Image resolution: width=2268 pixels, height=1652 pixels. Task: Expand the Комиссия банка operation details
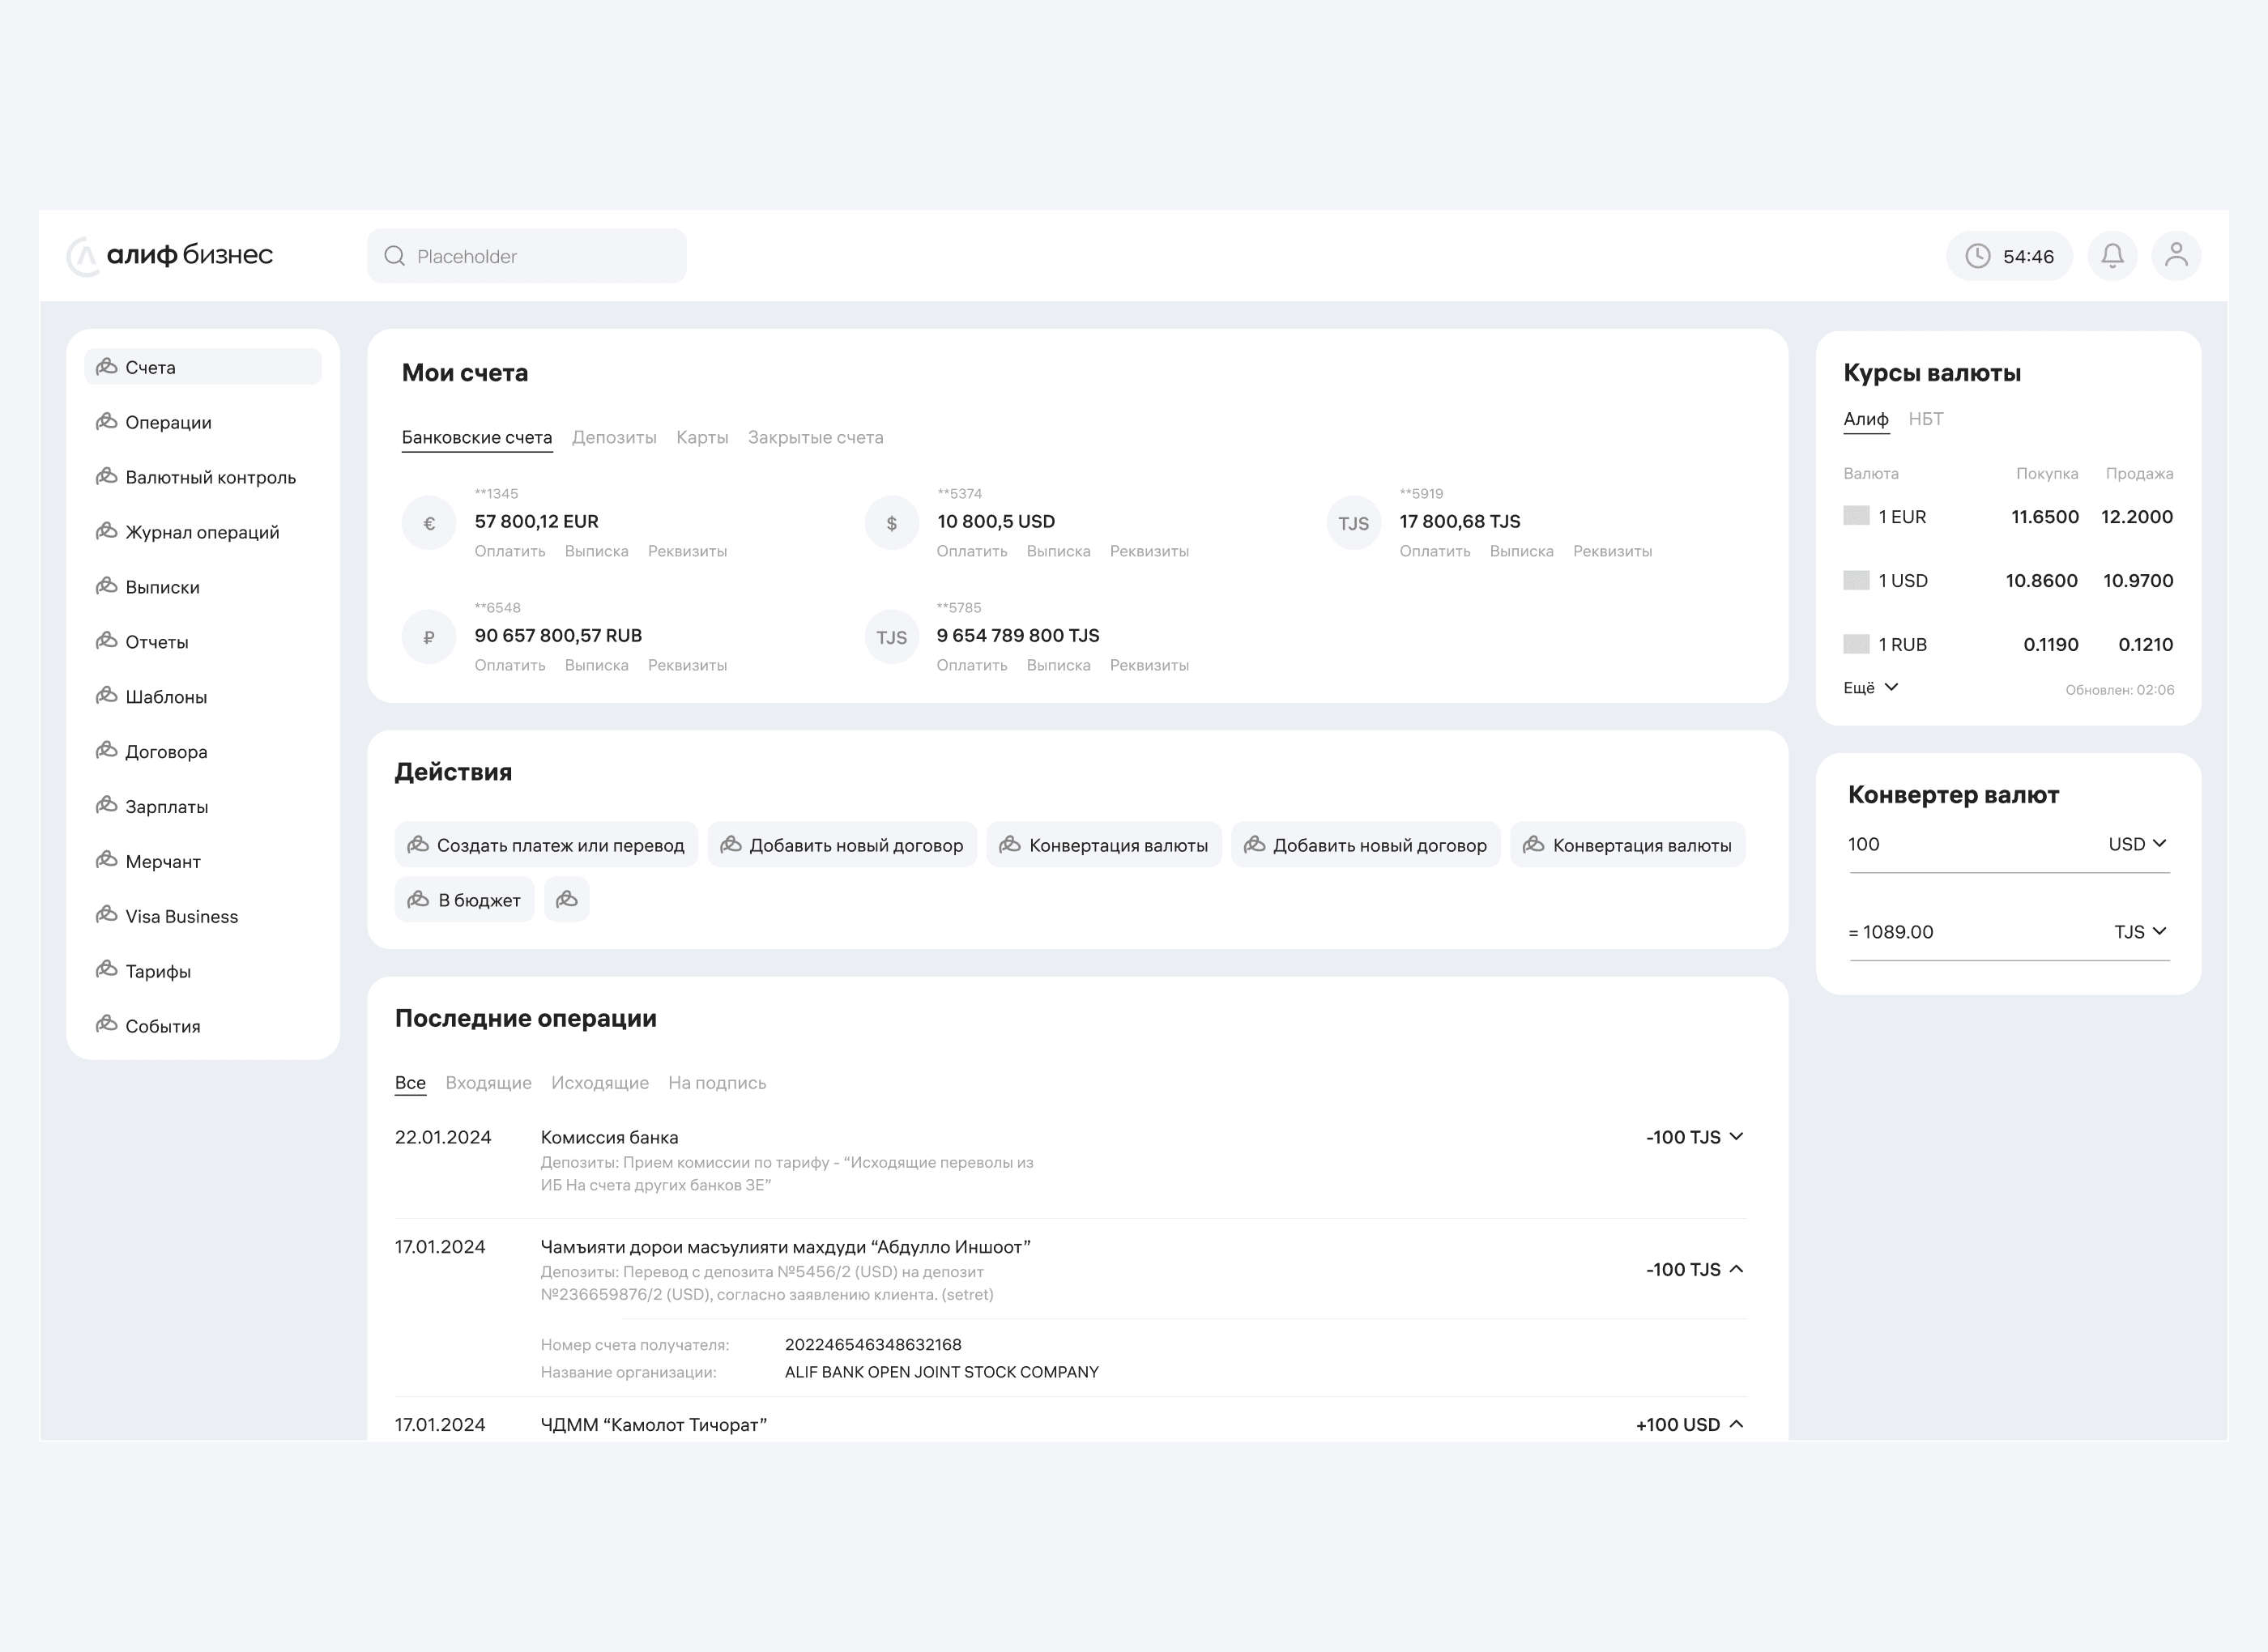[1736, 1137]
